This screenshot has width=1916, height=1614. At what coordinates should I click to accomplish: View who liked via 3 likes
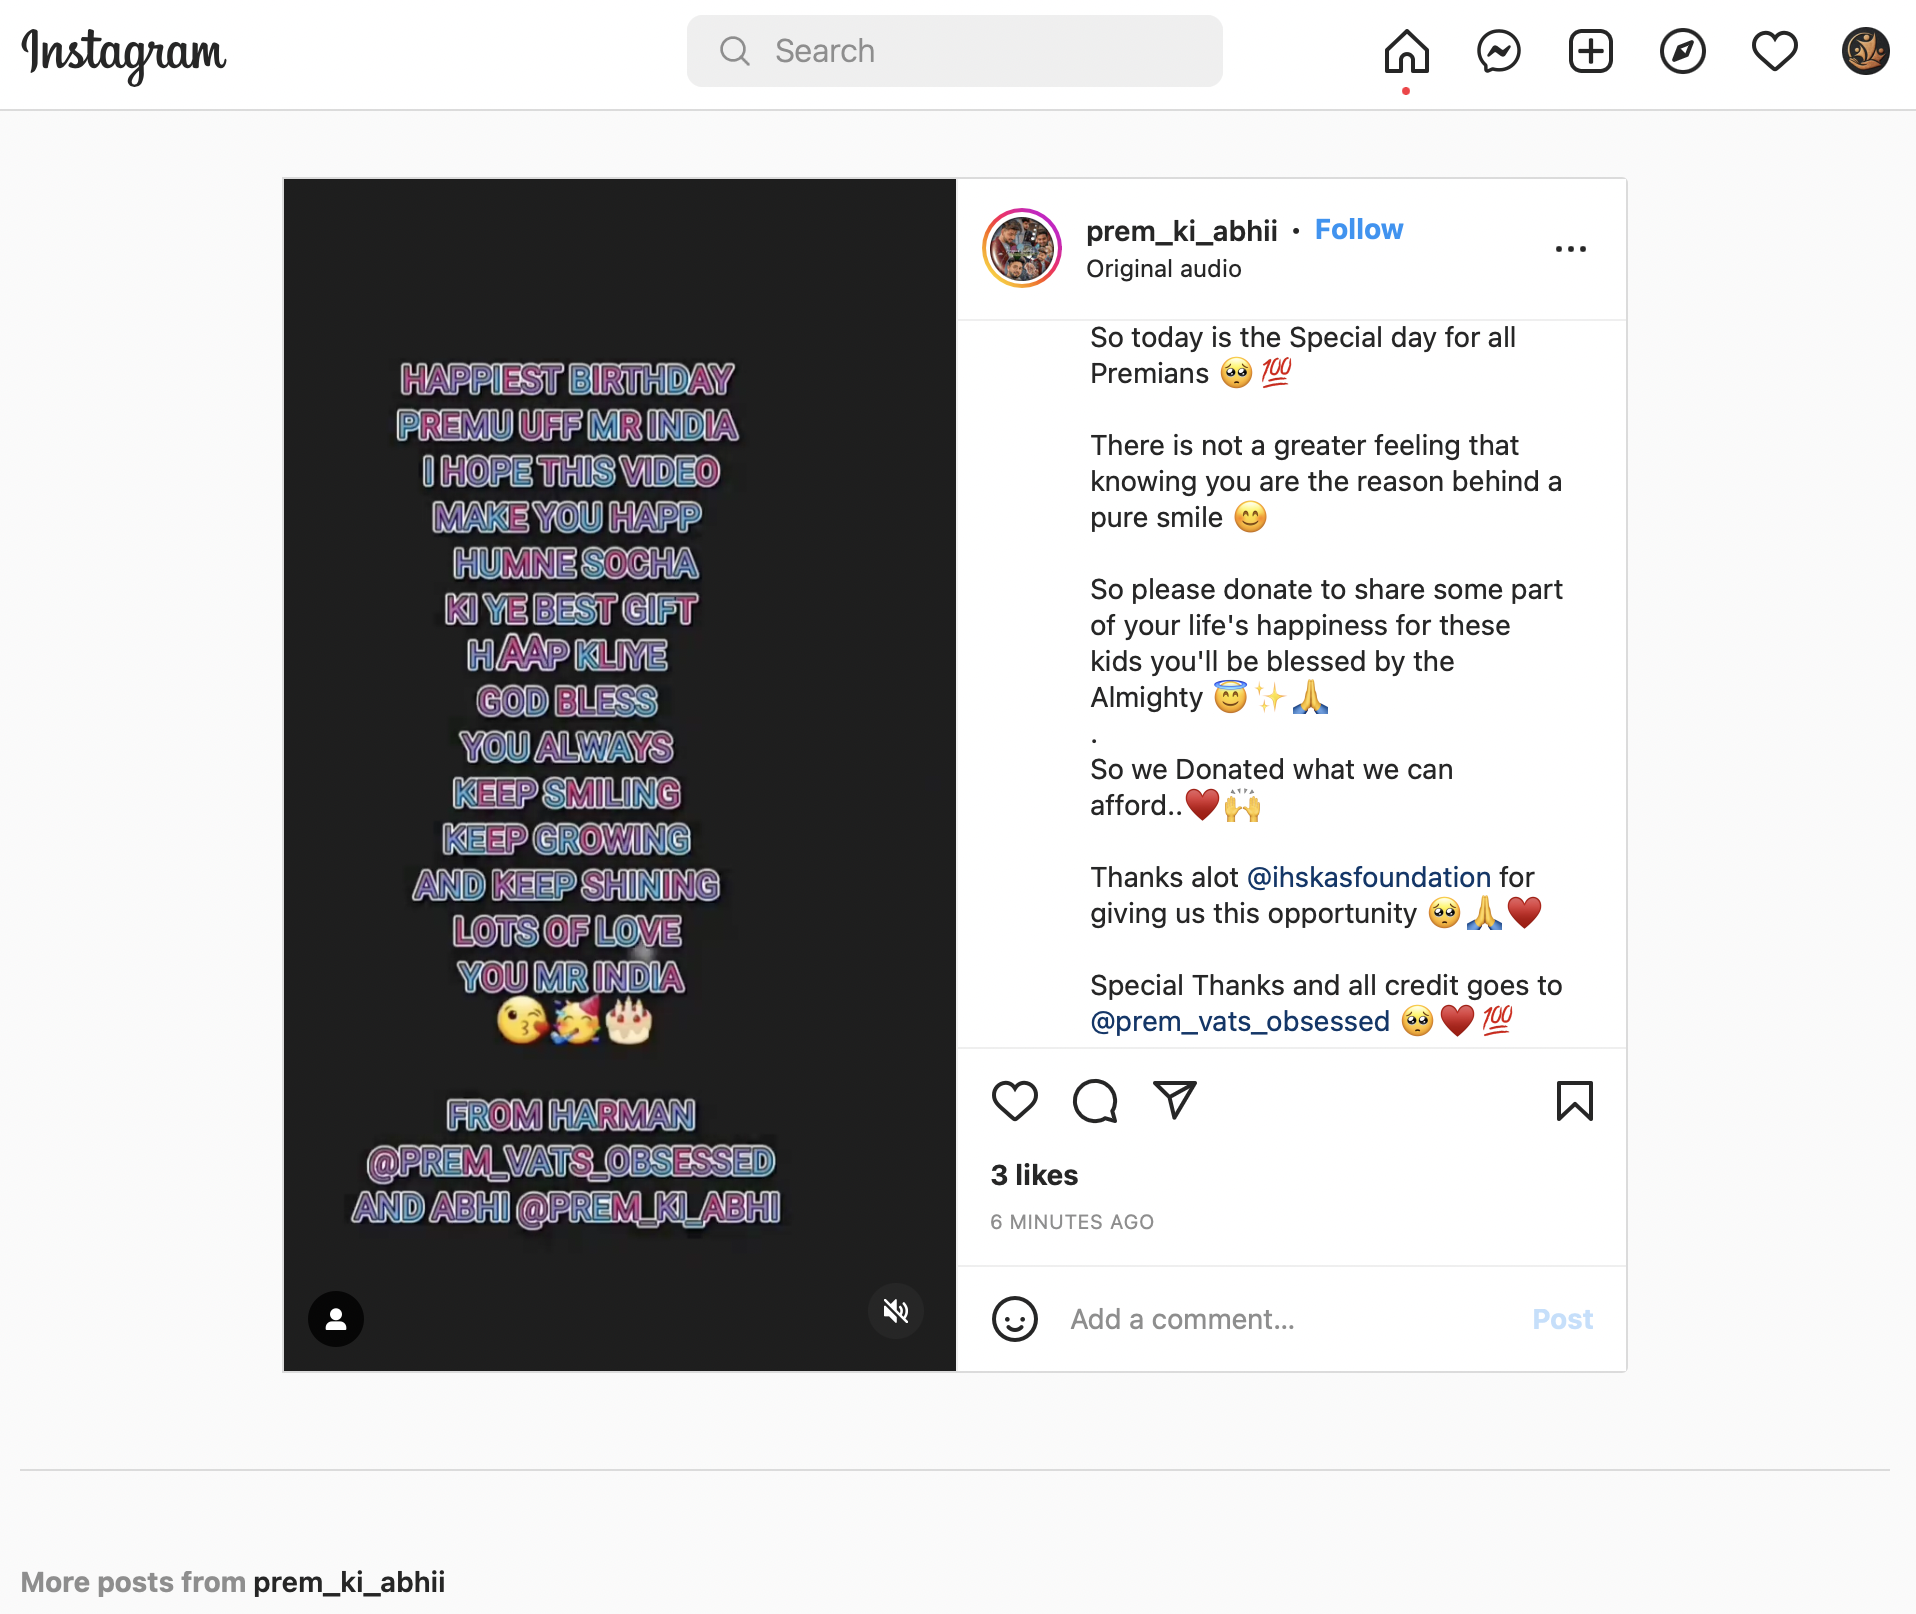(x=1034, y=1175)
